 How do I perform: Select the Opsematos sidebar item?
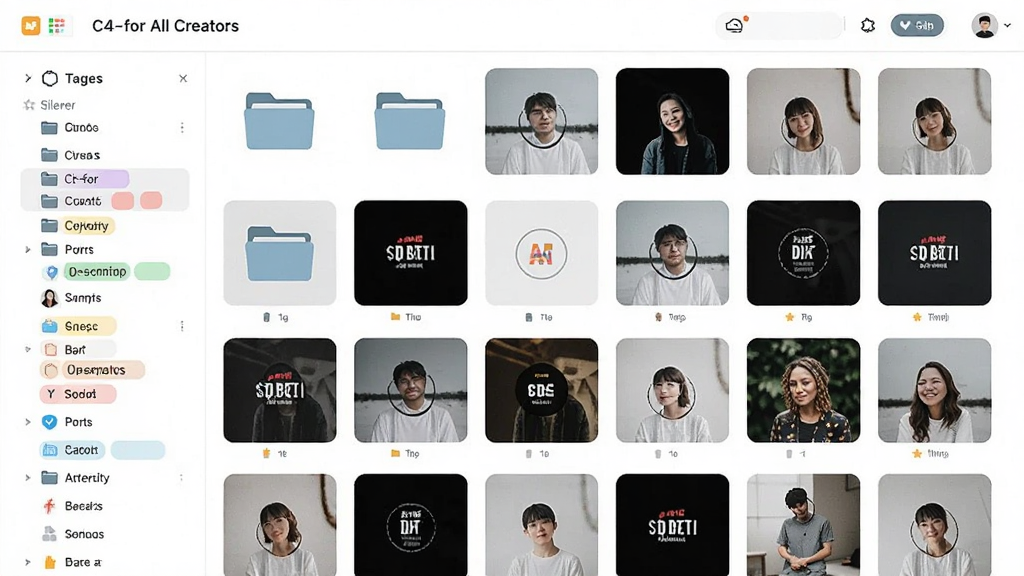(92, 370)
